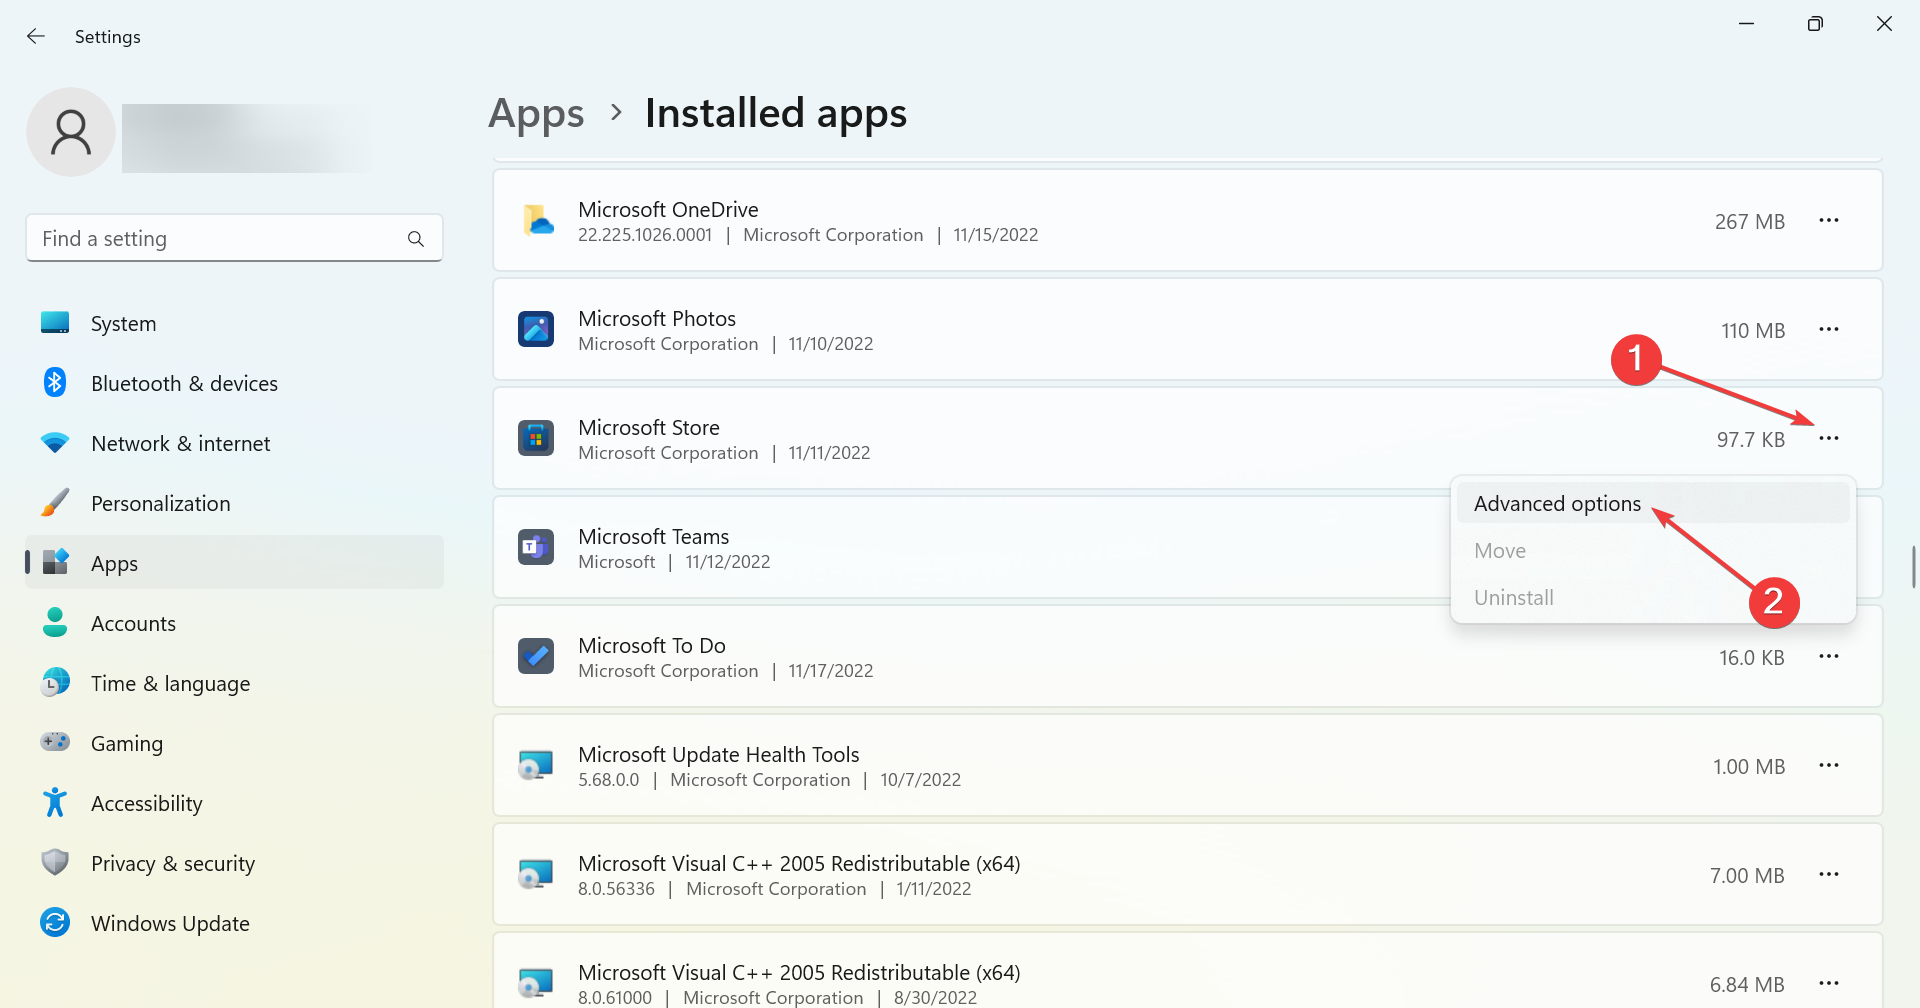The height and width of the screenshot is (1008, 1920).
Task: Click the Apps breadcrumb link
Action: (x=536, y=114)
